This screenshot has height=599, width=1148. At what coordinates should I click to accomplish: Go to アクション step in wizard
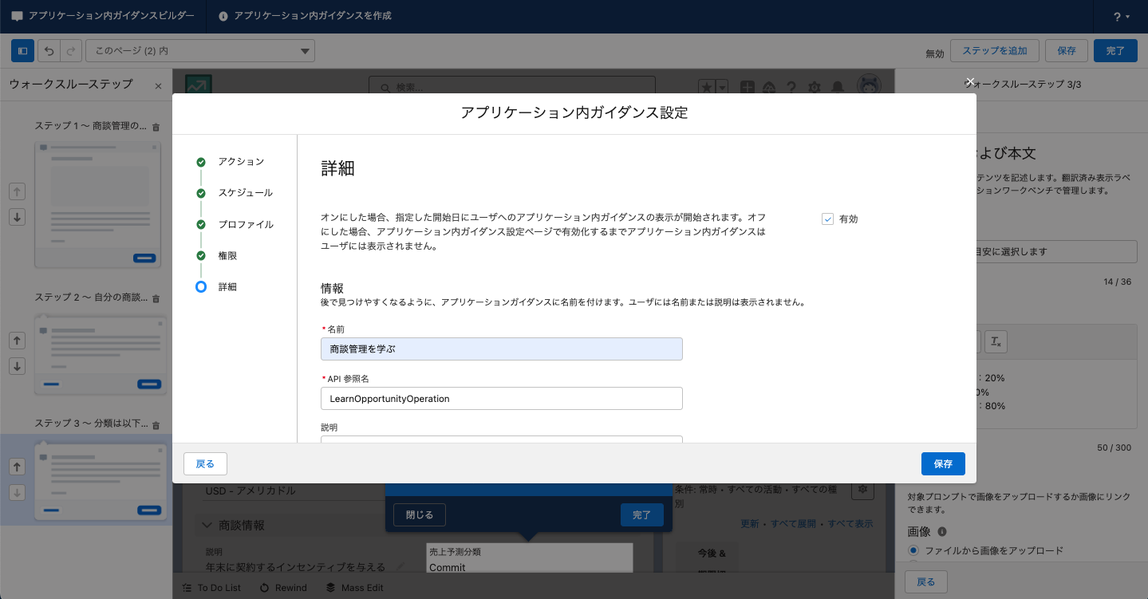point(241,161)
